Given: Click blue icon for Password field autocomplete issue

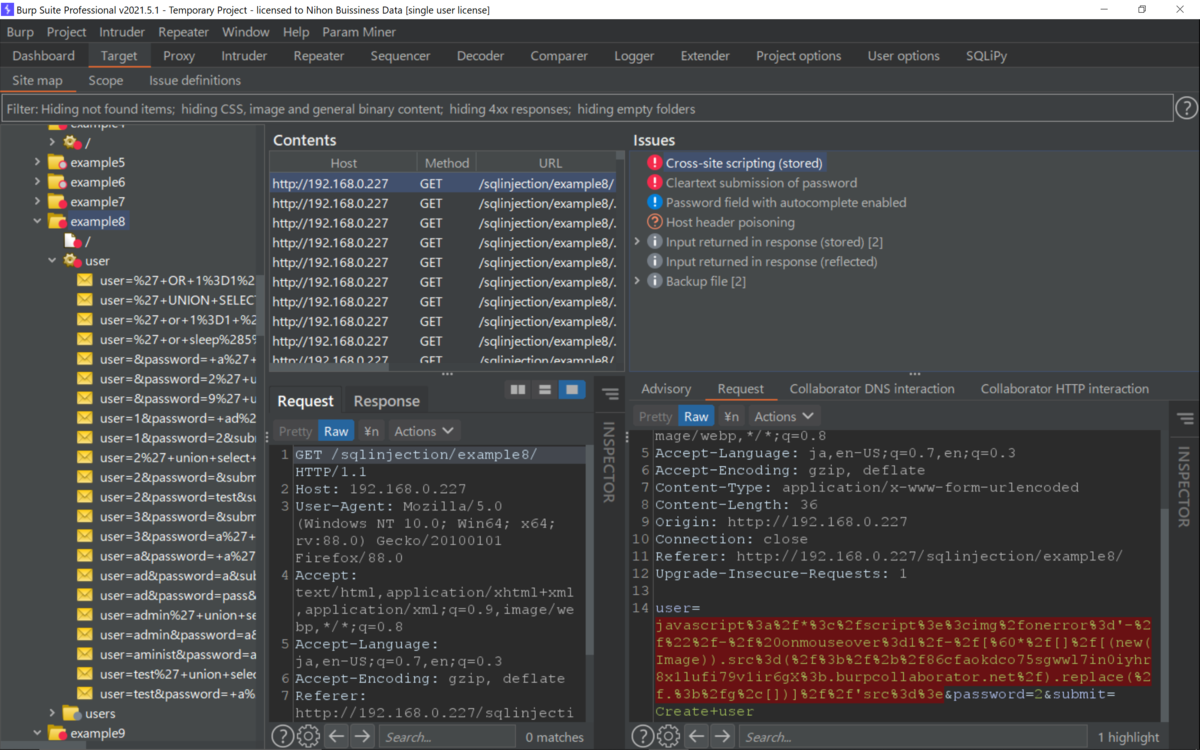Looking at the screenshot, I should click(x=655, y=202).
